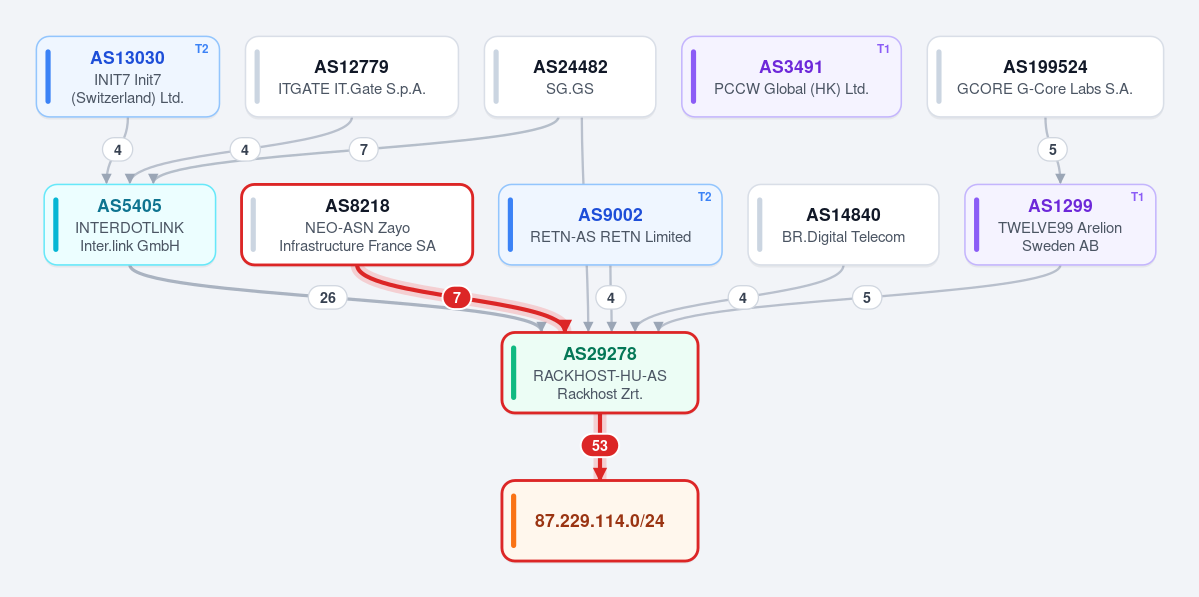Select the AS3491 PCCW Global node
The image size is (1199, 597).
[x=791, y=76]
